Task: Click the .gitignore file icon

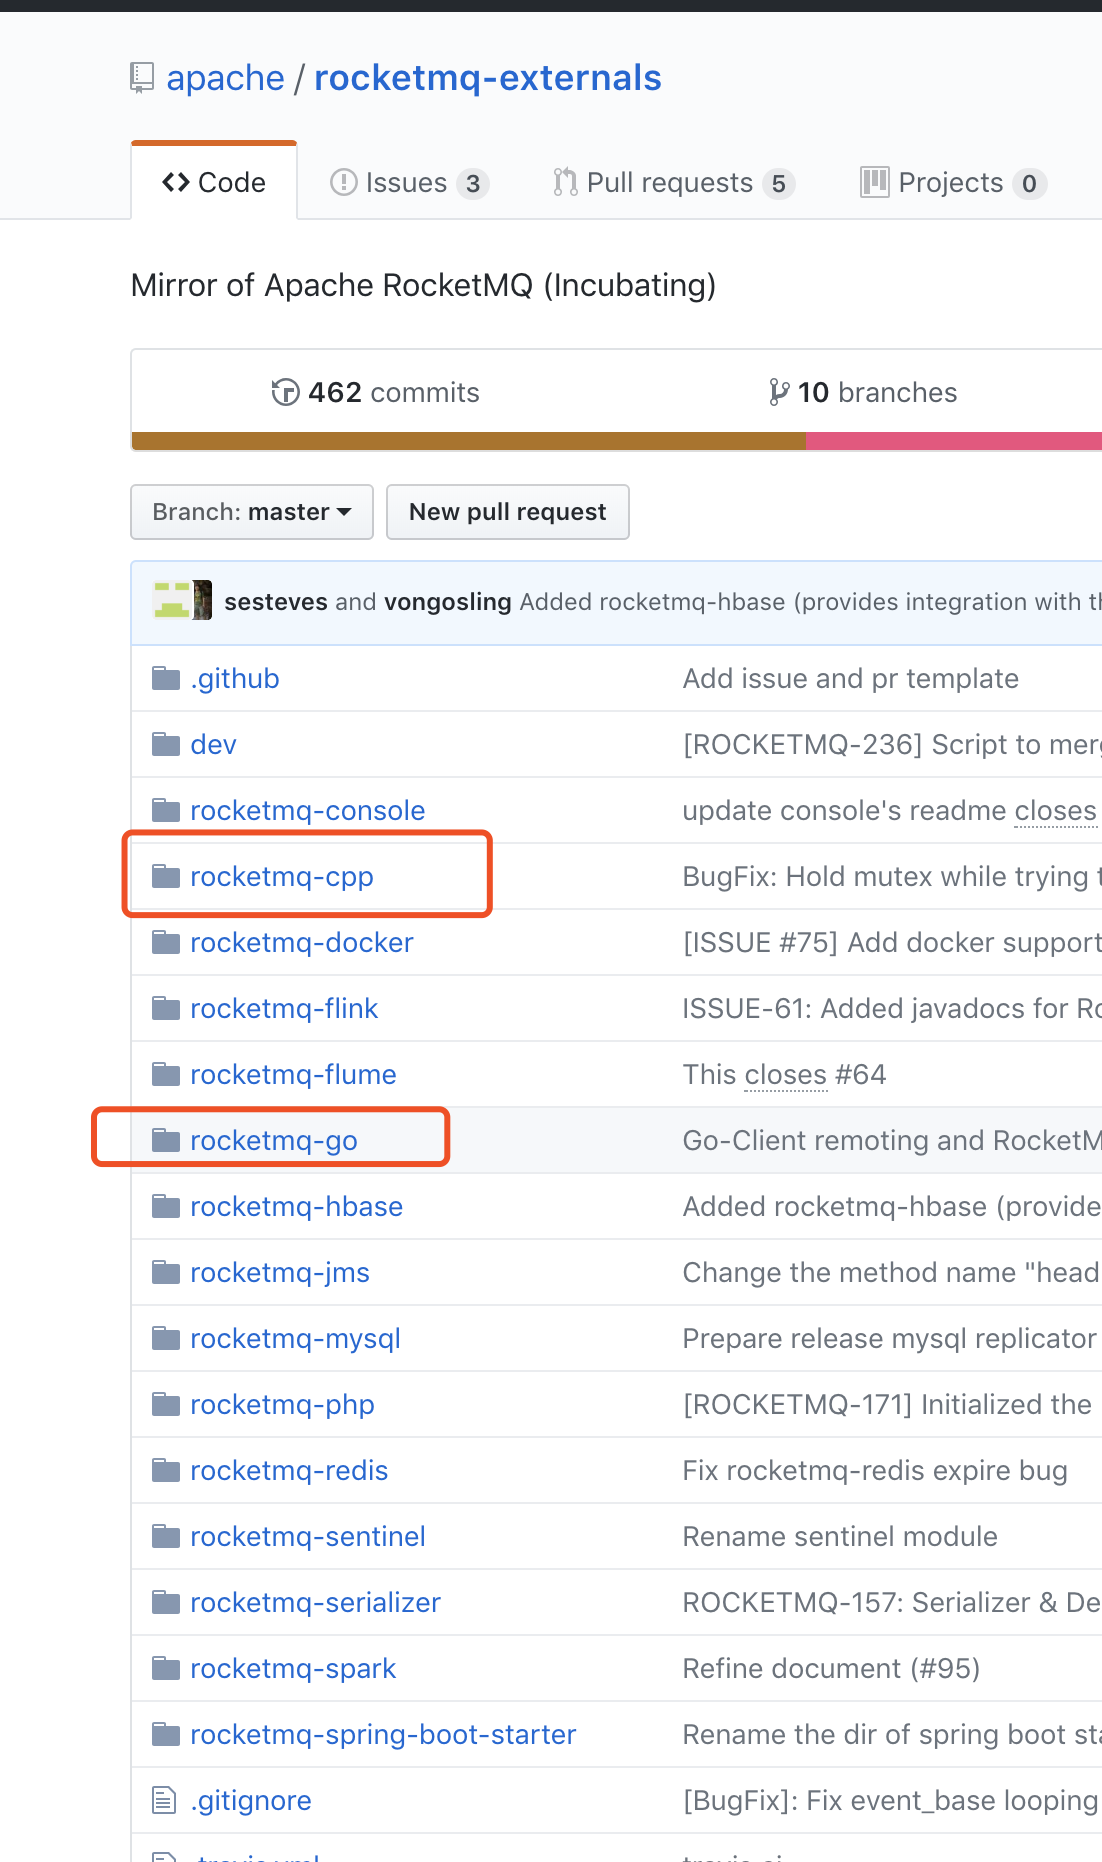Action: coord(164,1801)
